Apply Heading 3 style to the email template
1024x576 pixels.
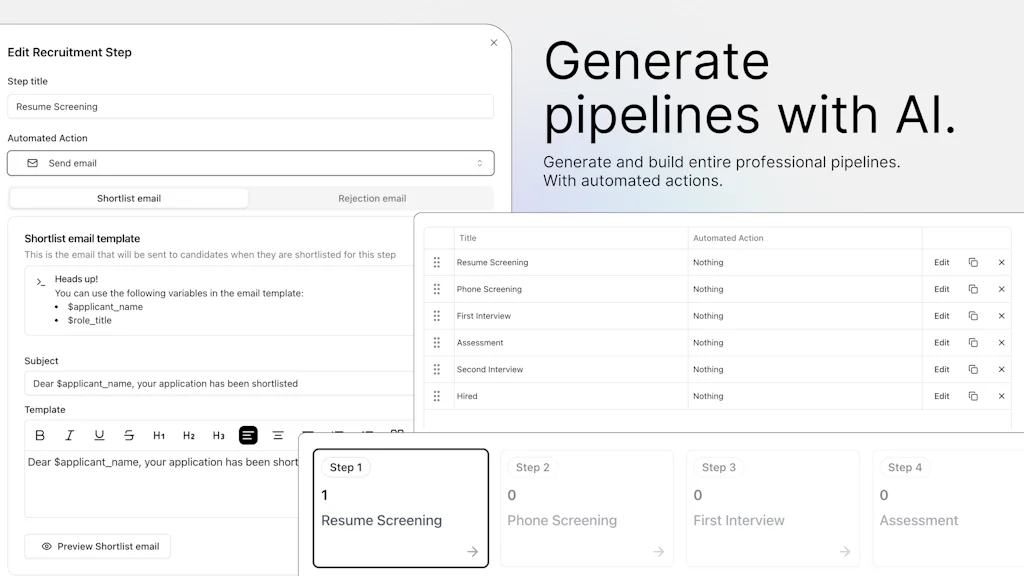pos(218,435)
